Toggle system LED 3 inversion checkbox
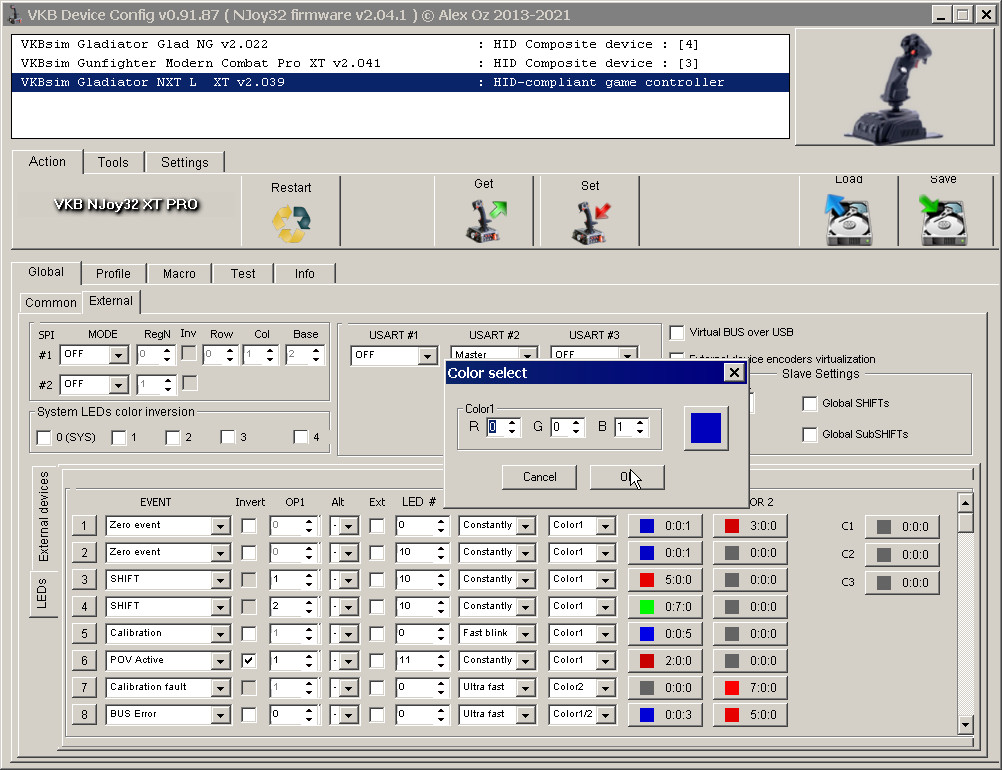This screenshot has height=770, width=1002. (x=227, y=437)
